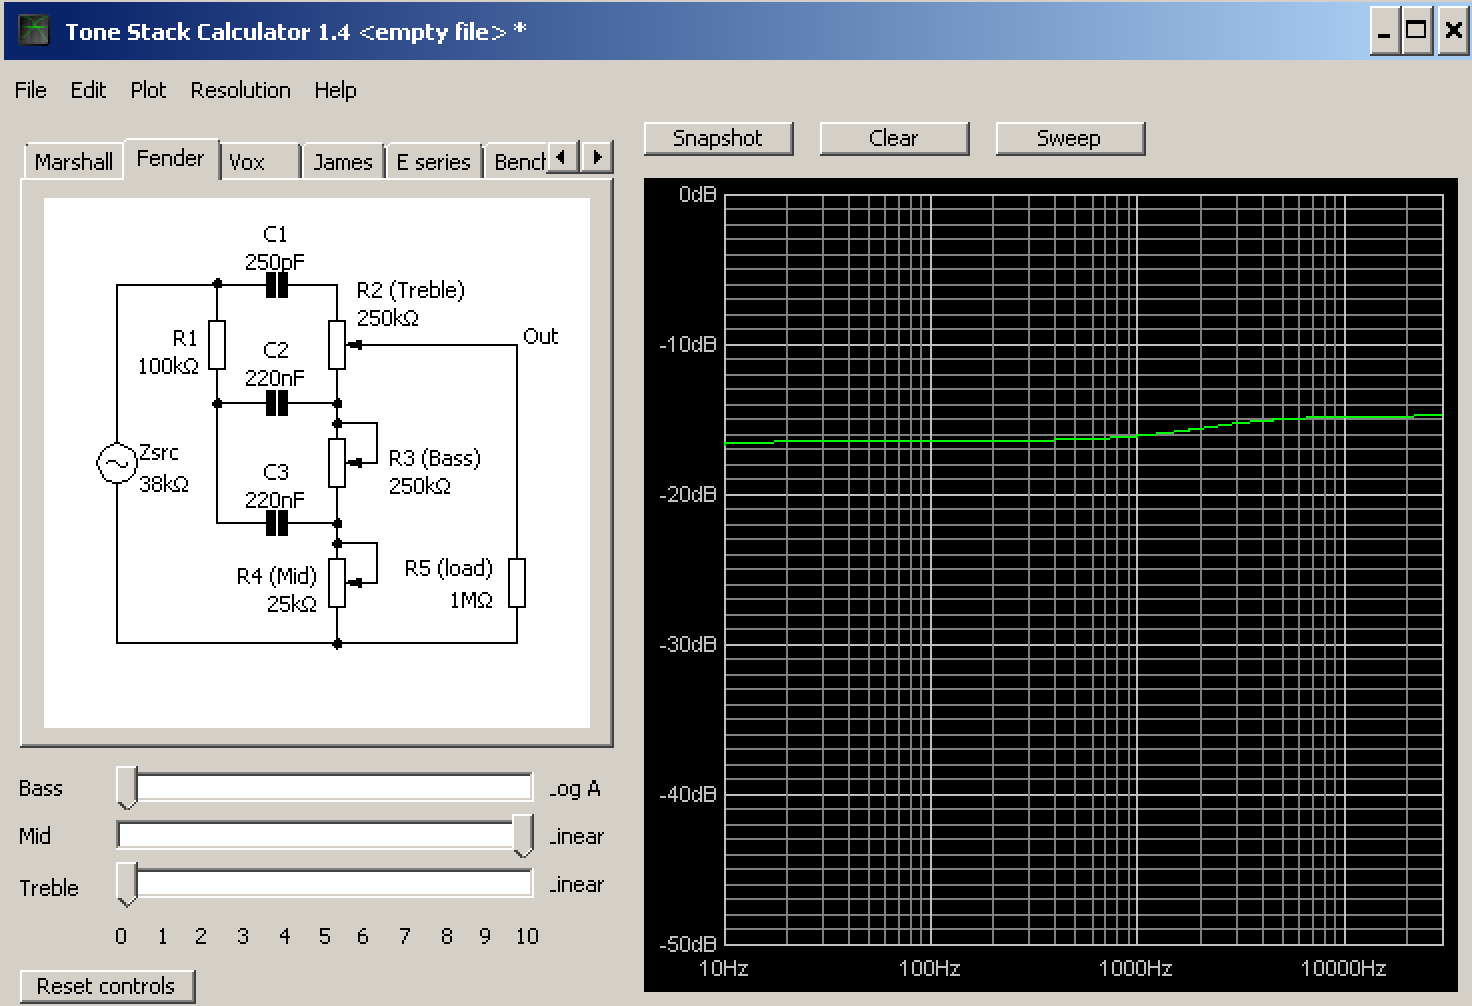
Task: Click the C1 250pF capacitor symbol
Action: (277, 286)
